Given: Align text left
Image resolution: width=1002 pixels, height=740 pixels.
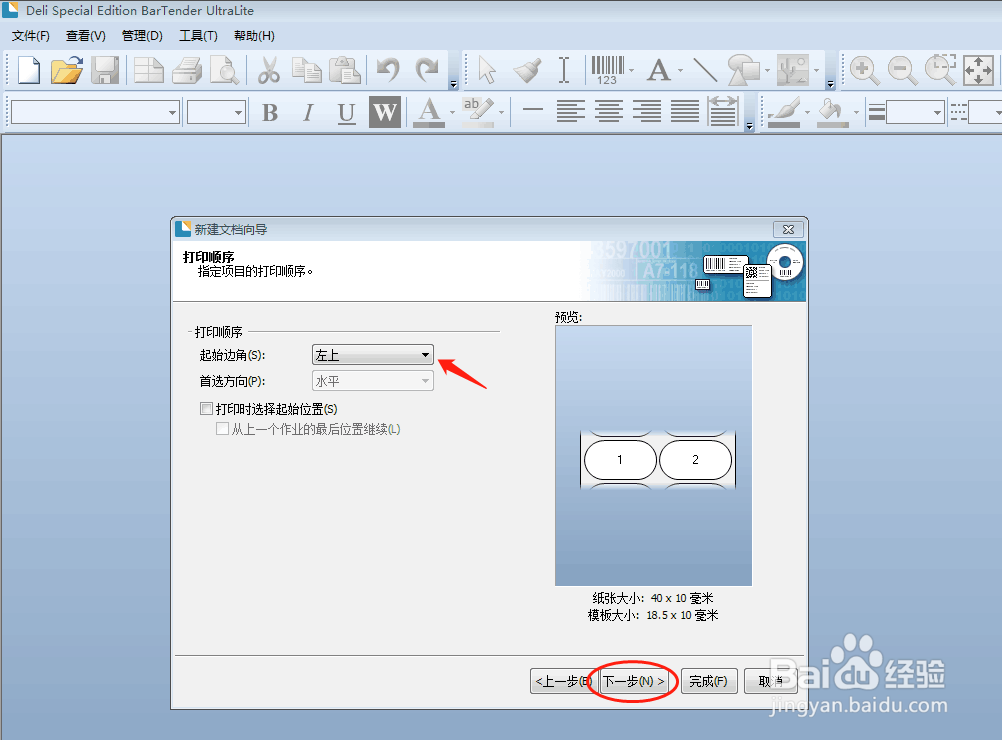Looking at the screenshot, I should coord(571,112).
